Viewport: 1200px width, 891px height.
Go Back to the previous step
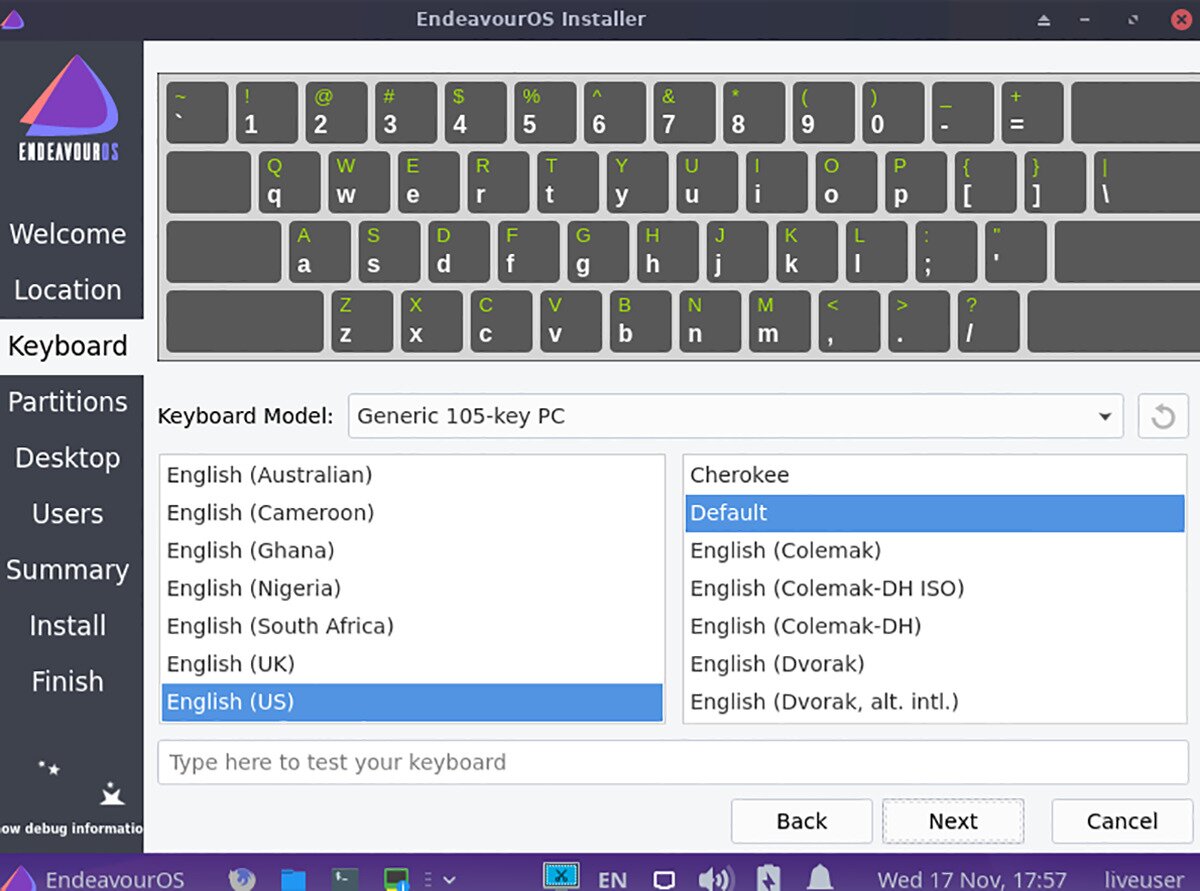[x=801, y=821]
